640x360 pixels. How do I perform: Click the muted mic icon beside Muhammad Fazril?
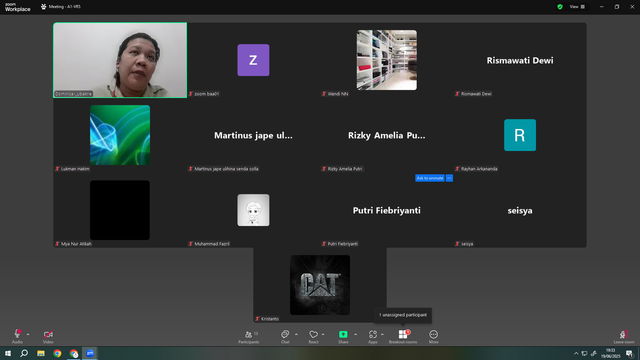pyautogui.click(x=191, y=244)
